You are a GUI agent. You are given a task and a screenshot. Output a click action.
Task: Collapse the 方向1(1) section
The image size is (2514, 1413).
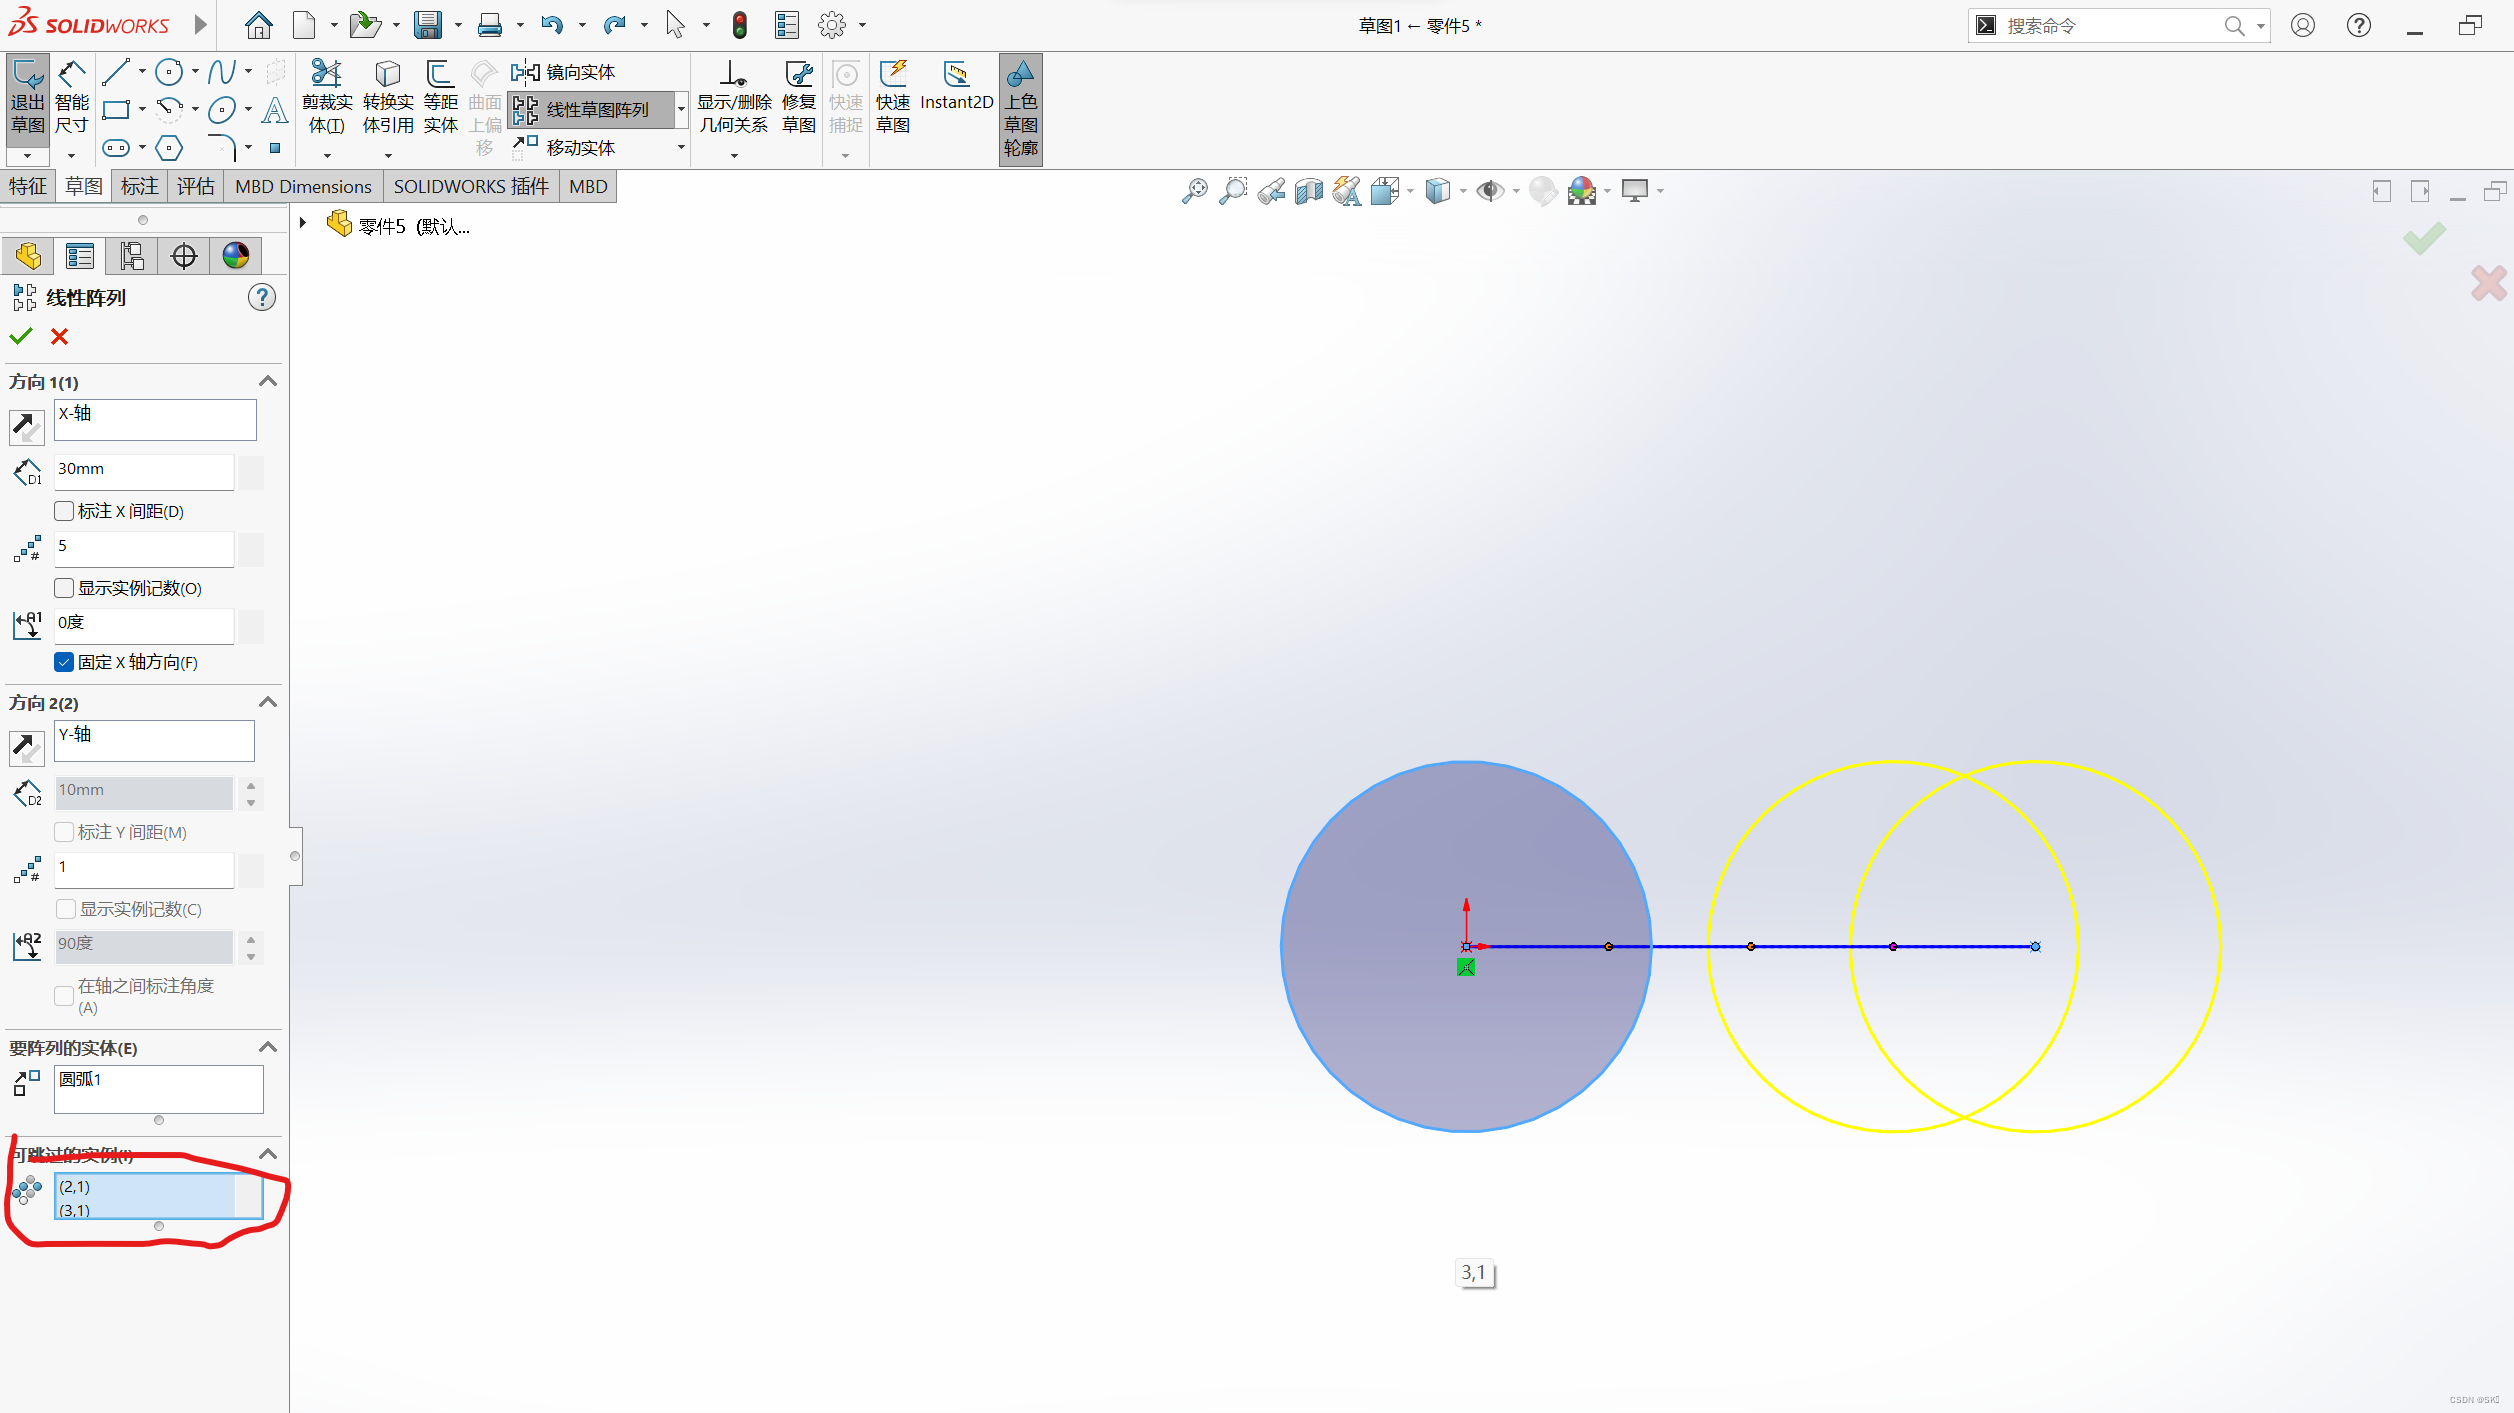267,381
